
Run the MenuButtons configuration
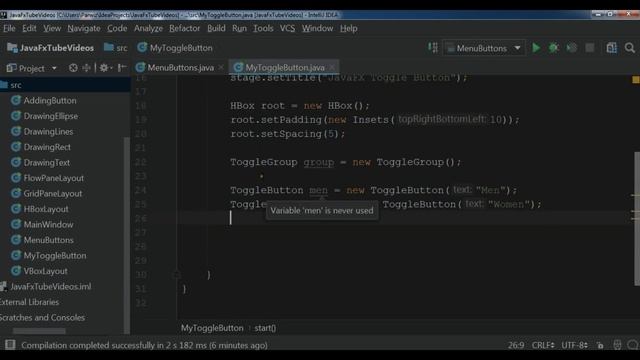(536, 48)
